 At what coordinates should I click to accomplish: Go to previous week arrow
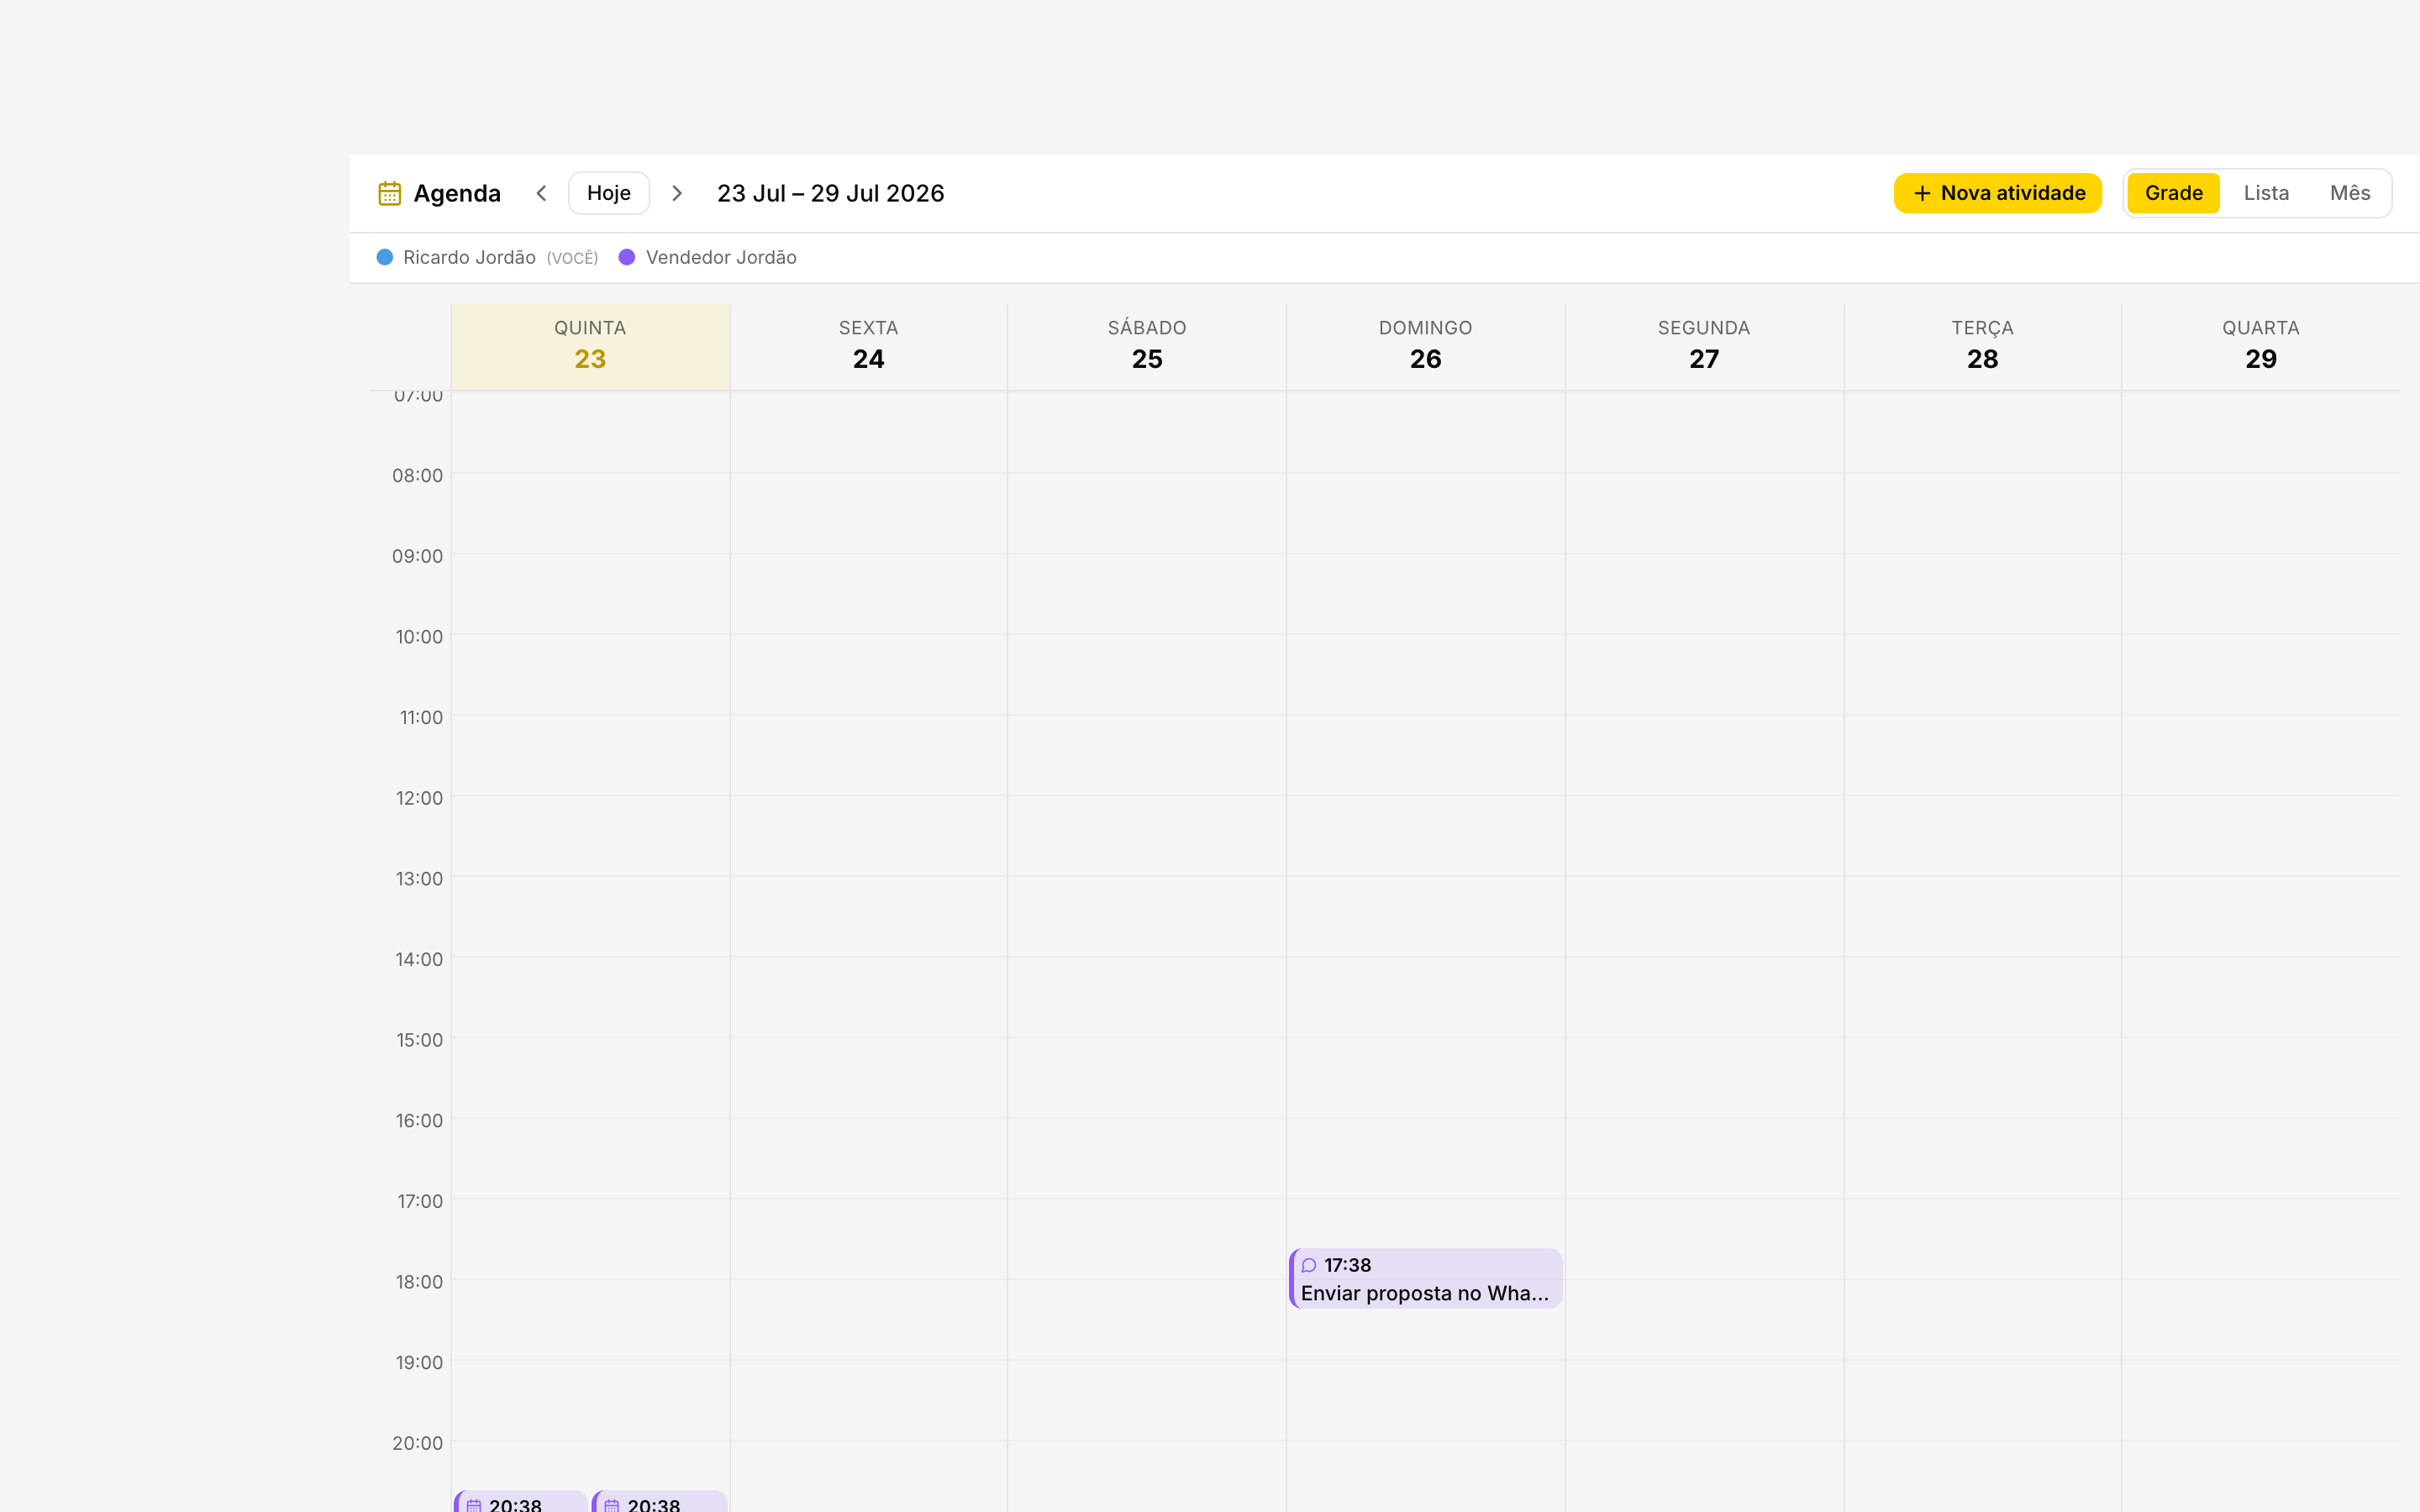(541, 193)
